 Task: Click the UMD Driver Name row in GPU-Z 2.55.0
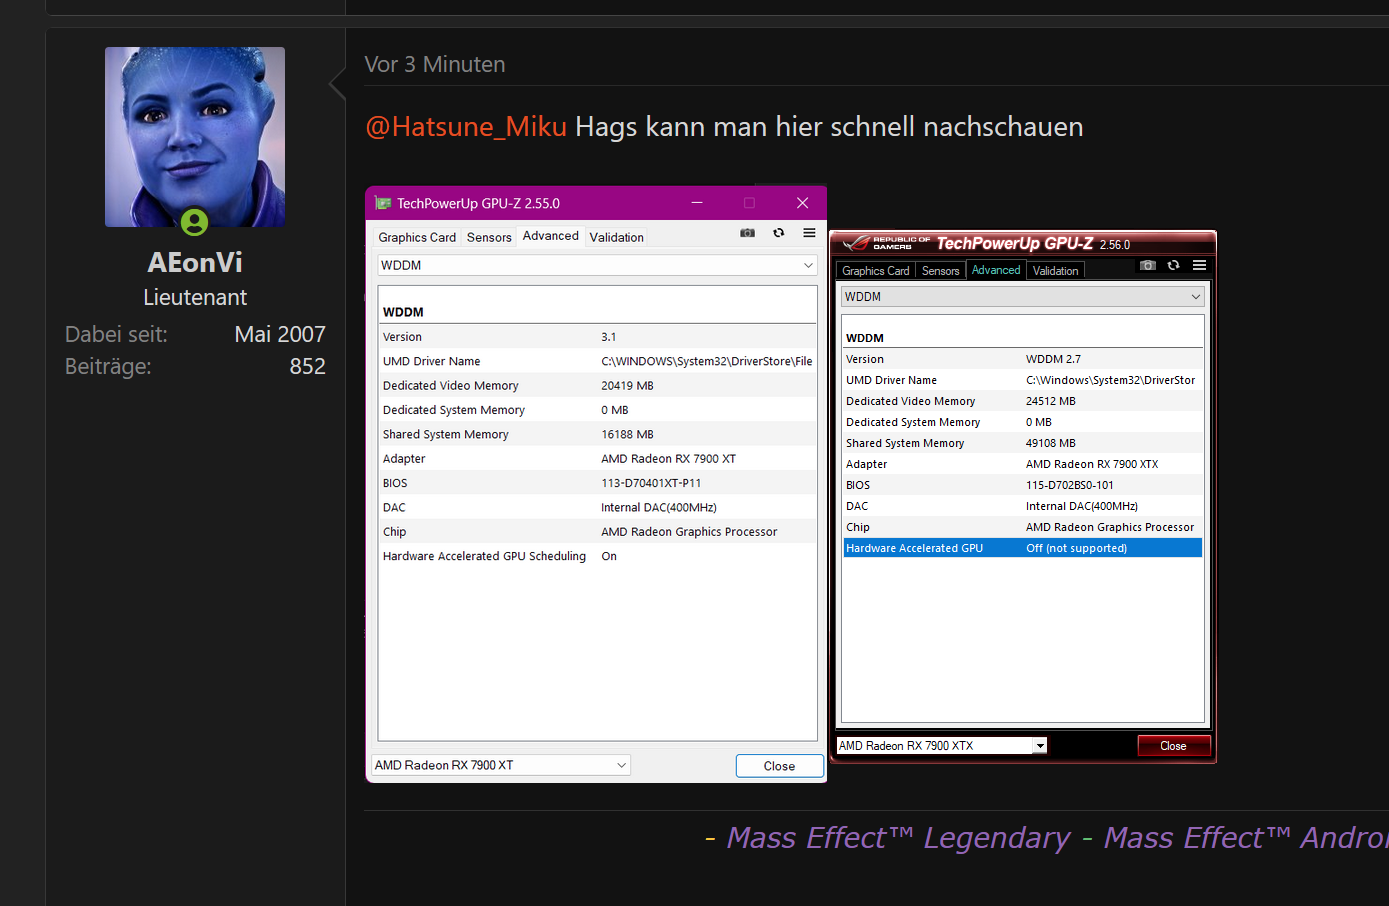point(597,361)
